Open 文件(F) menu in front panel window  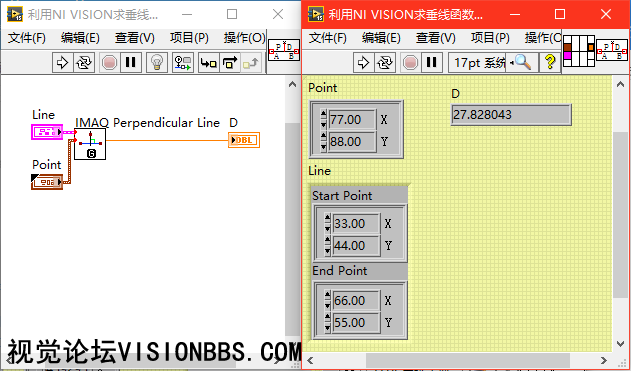tap(328, 38)
